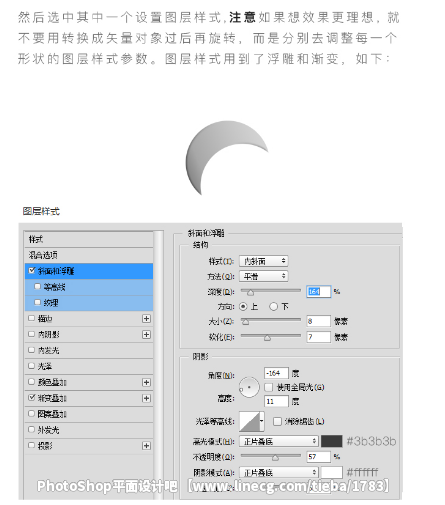Click the 光泽等高线 contour thumbnail
Viewport: 445px width, 505px height.
(250, 421)
